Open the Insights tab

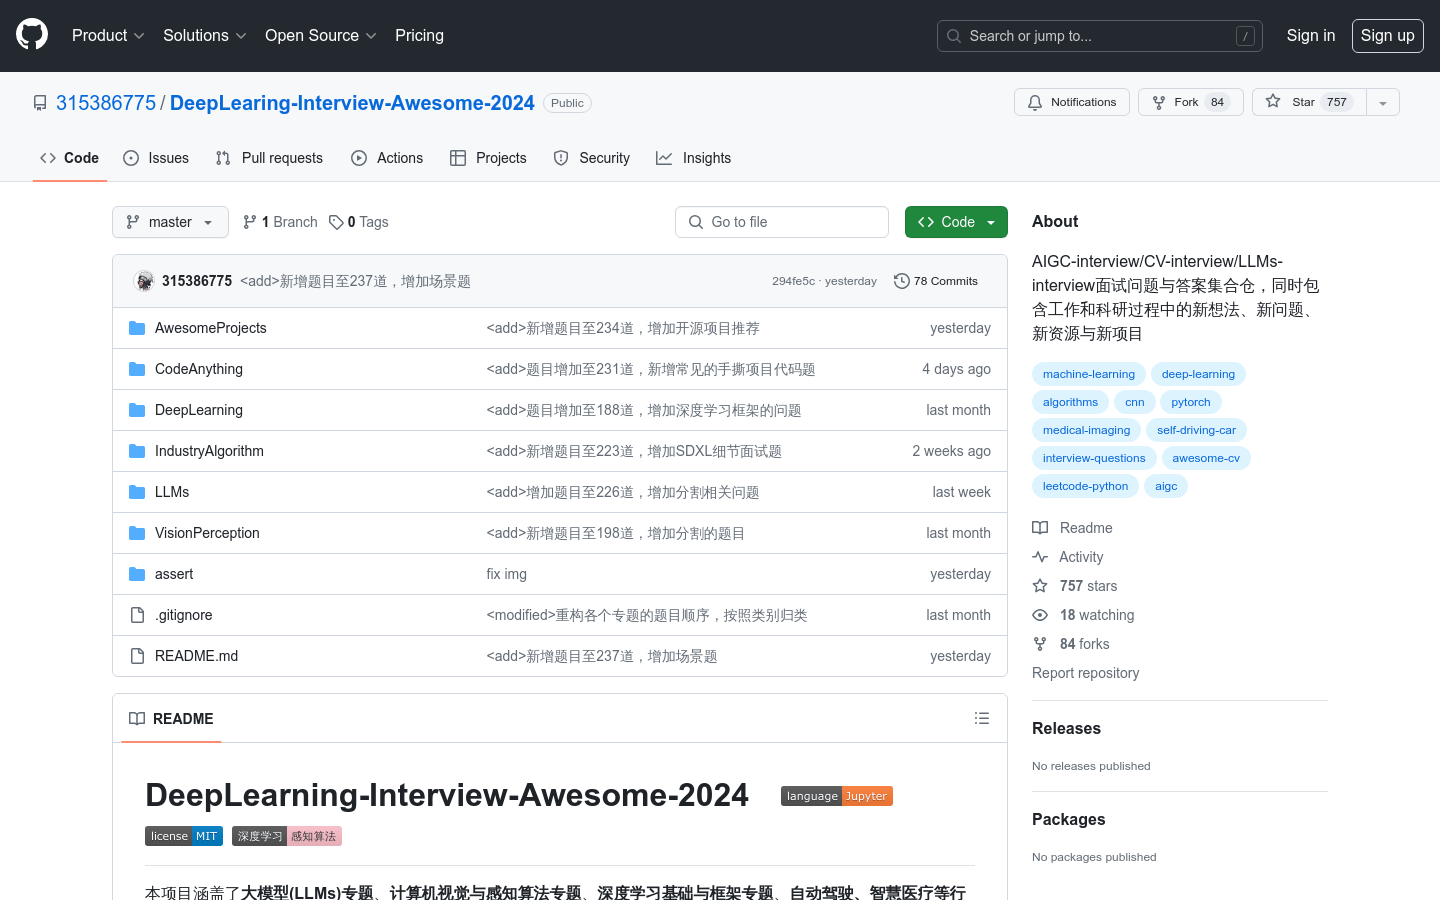coord(694,158)
